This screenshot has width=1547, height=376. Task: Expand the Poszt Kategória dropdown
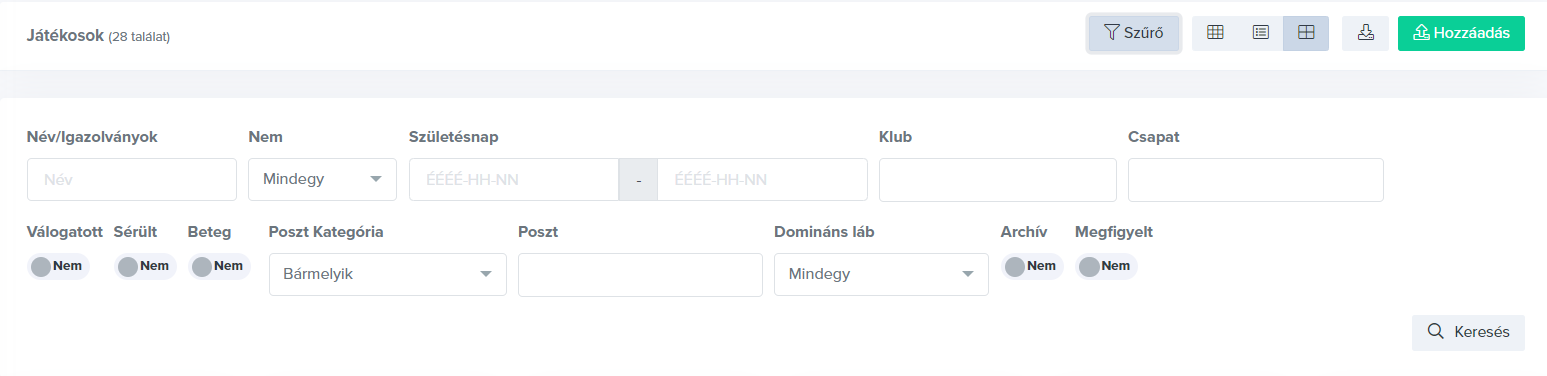[x=388, y=274]
